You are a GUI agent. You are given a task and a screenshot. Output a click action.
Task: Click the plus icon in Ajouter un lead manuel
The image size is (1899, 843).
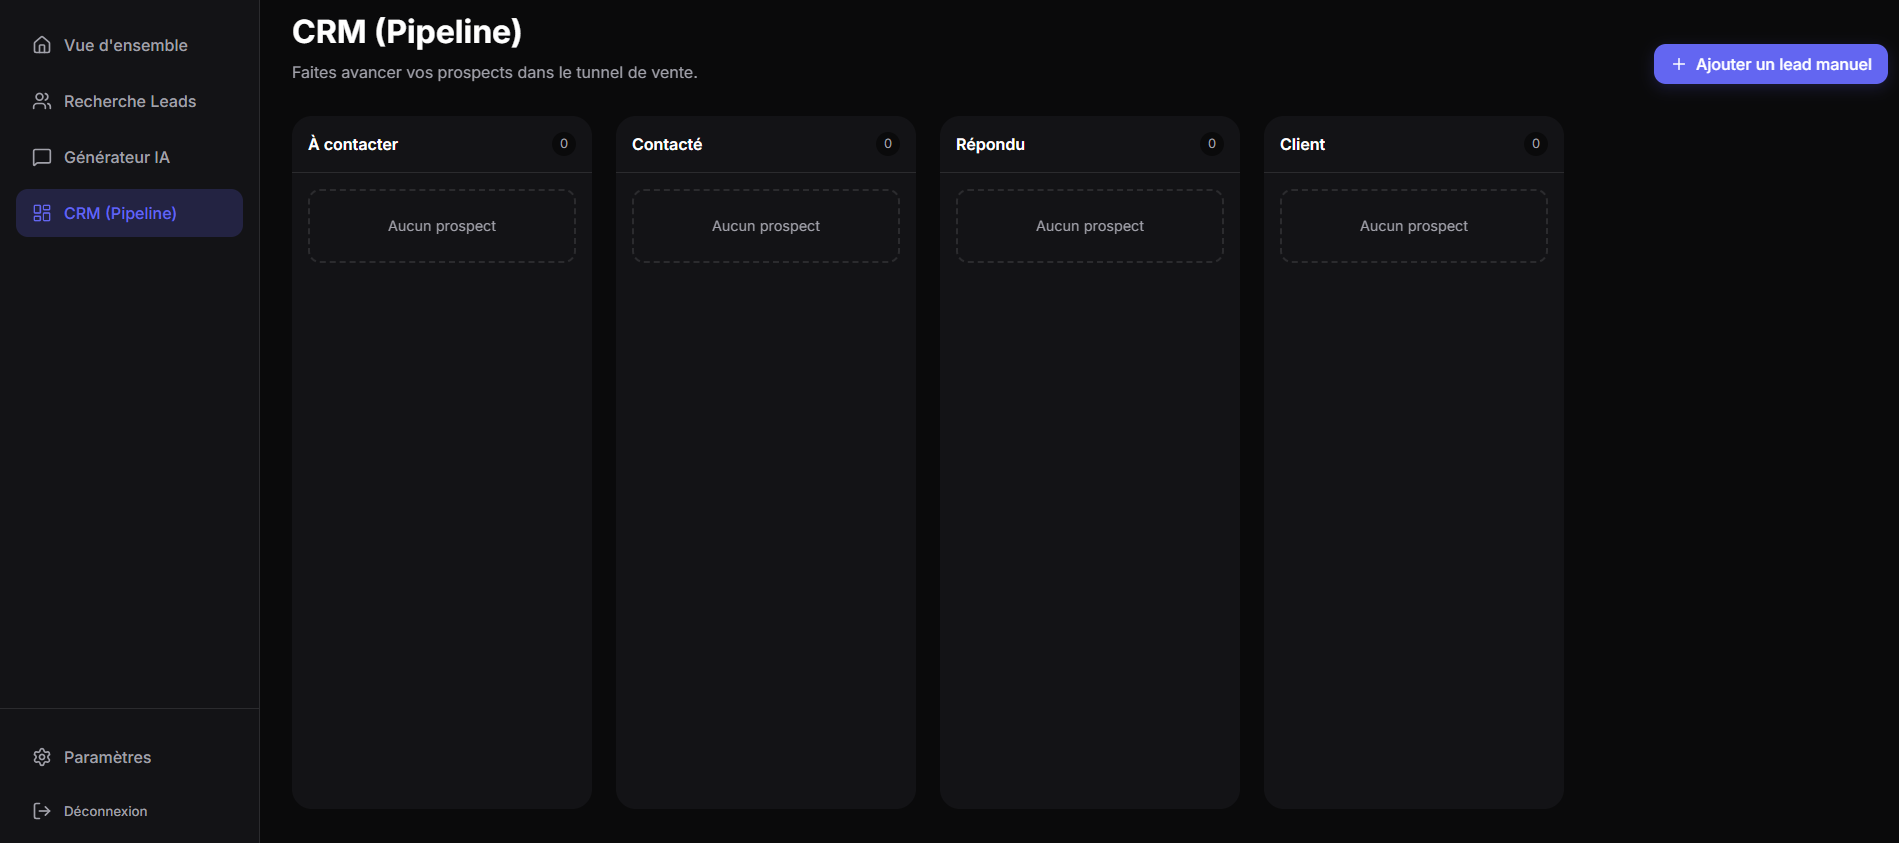pos(1679,64)
